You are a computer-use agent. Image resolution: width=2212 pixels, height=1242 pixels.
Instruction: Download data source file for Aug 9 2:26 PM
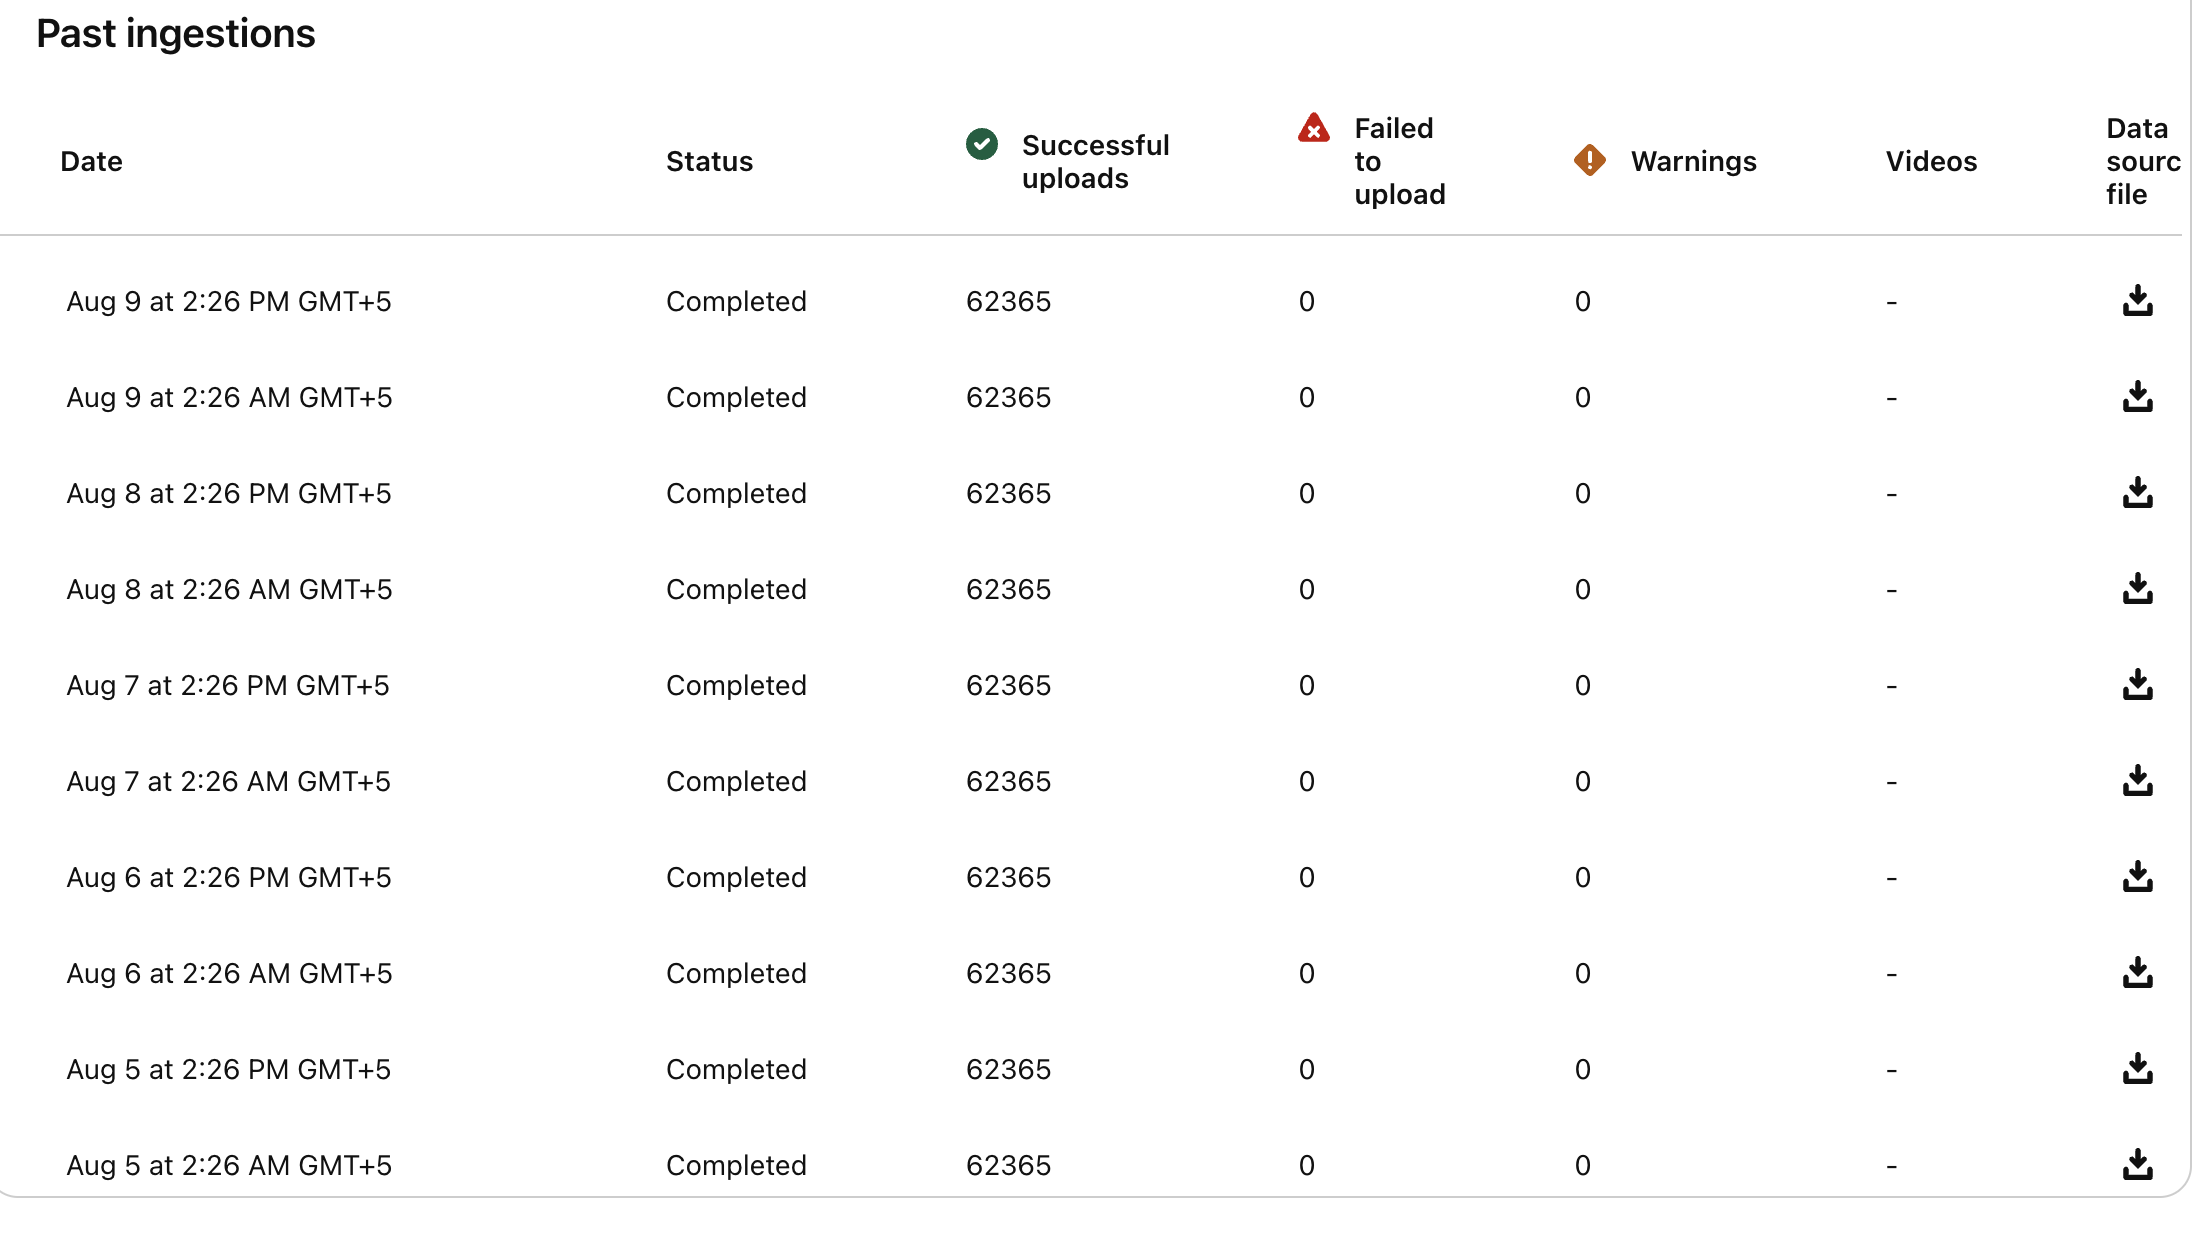[2137, 301]
